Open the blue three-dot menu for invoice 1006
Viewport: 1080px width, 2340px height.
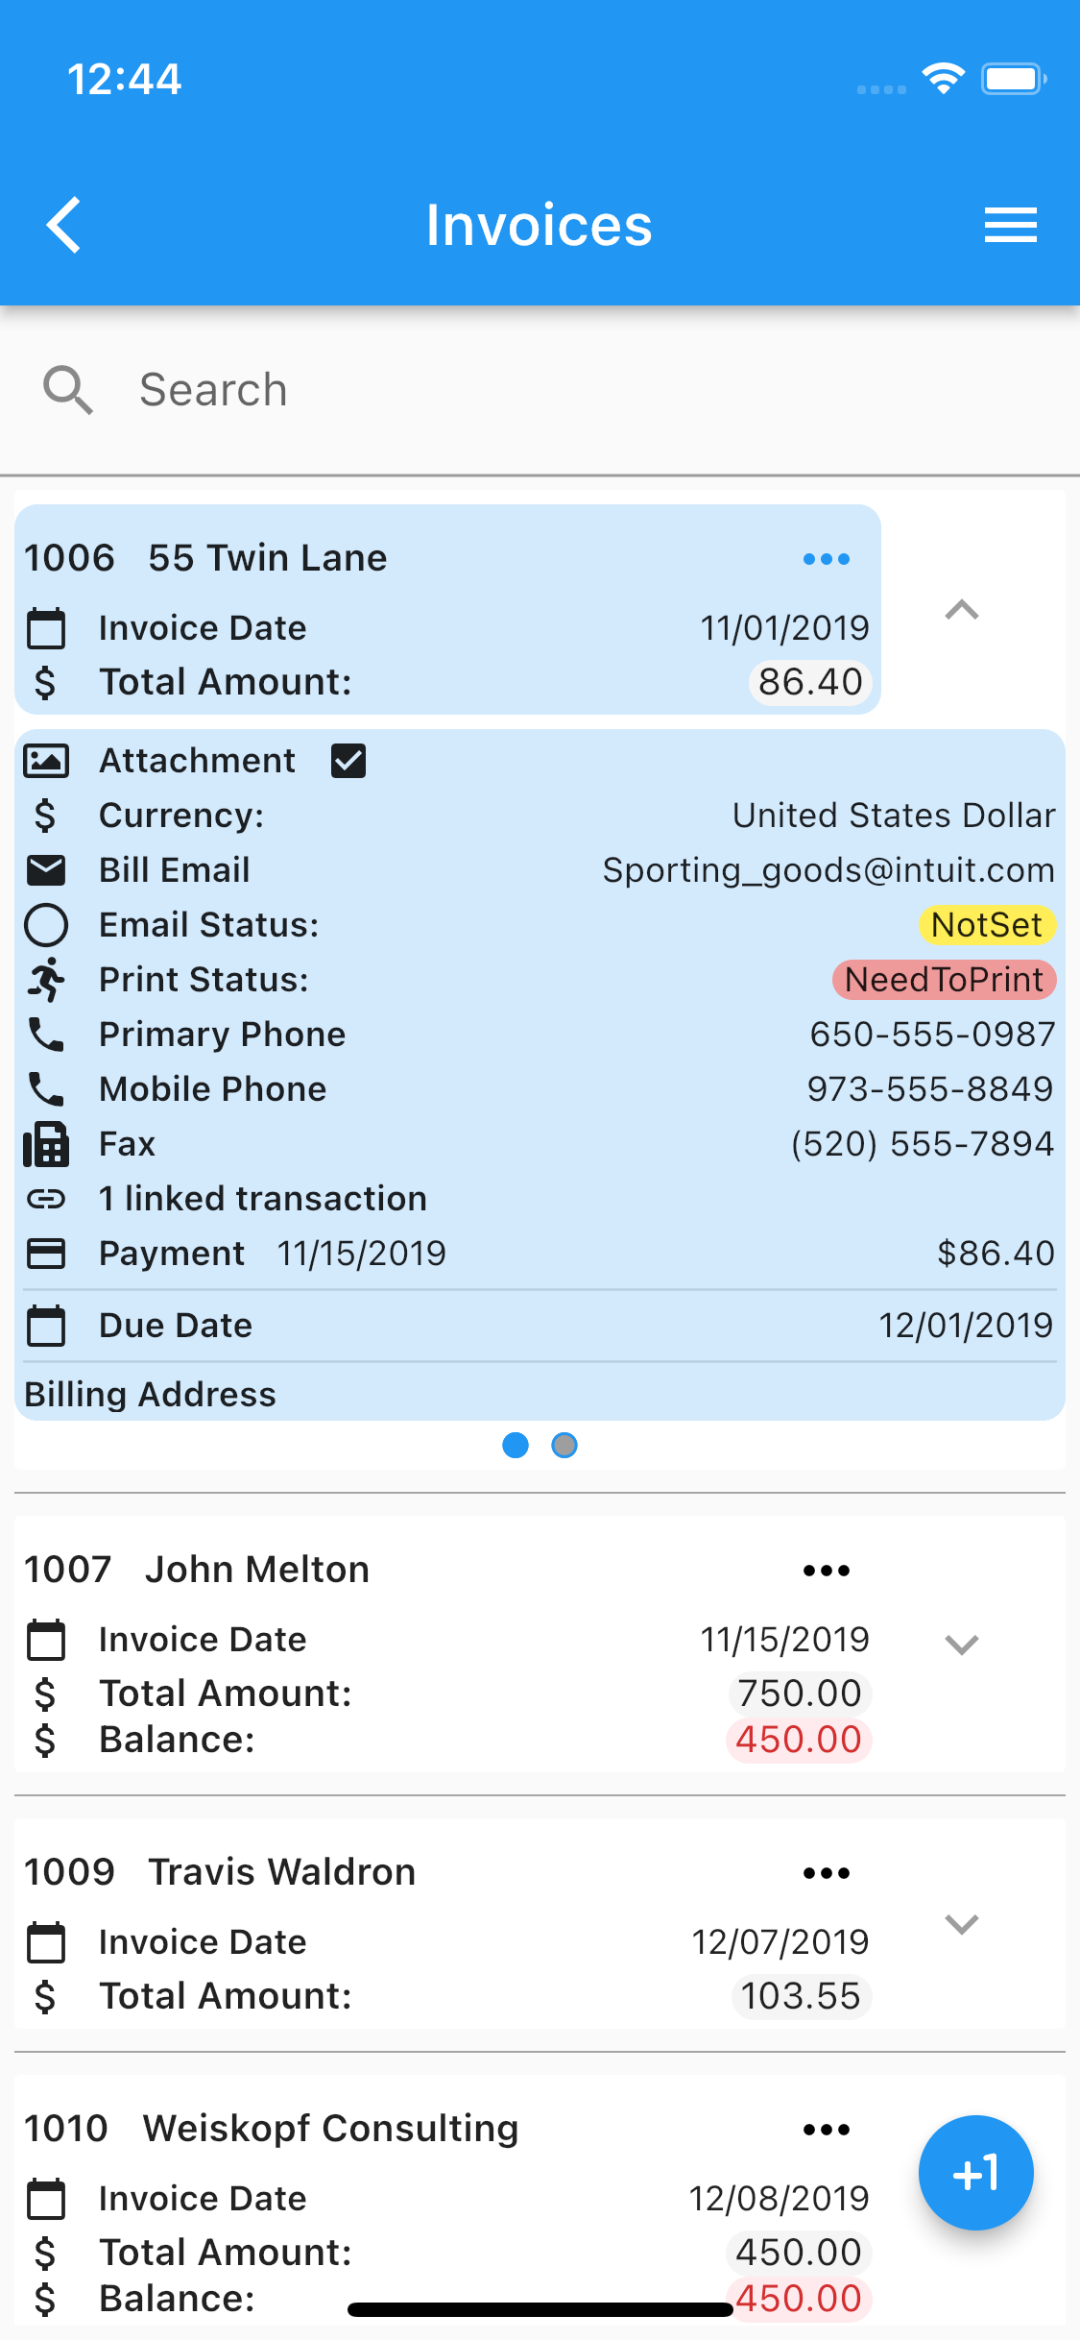click(826, 558)
